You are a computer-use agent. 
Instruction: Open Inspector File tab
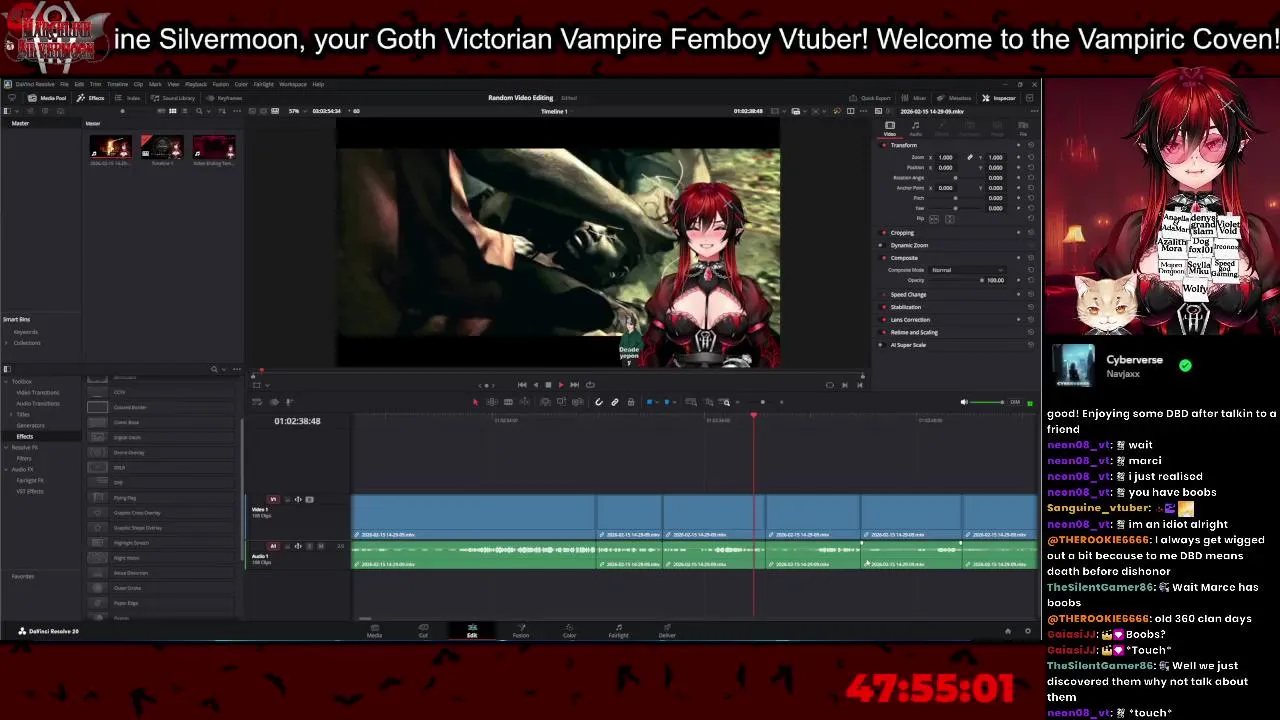point(1023,129)
